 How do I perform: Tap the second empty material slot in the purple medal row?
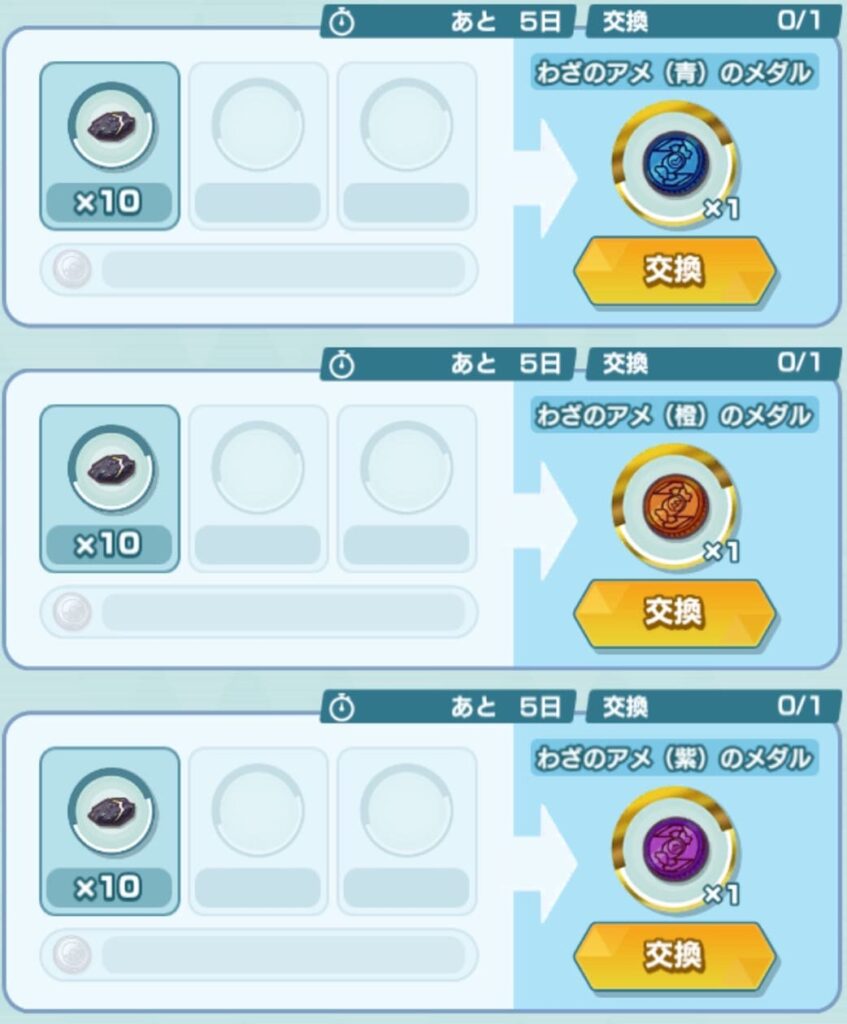[258, 831]
